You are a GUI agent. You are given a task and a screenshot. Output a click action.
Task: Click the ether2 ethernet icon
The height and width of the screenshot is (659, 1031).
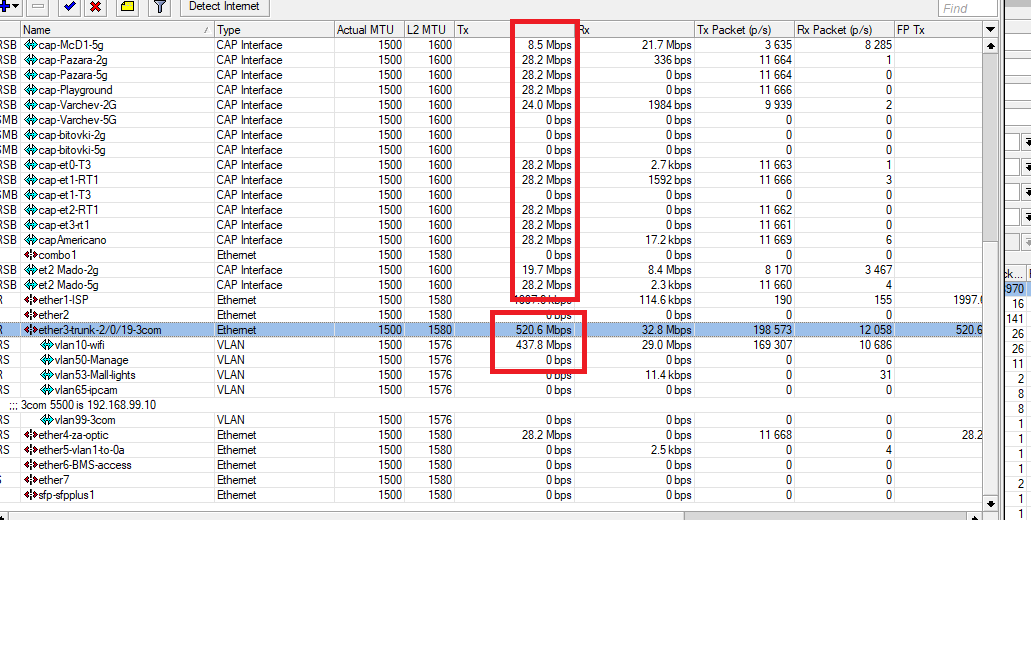coord(30,315)
